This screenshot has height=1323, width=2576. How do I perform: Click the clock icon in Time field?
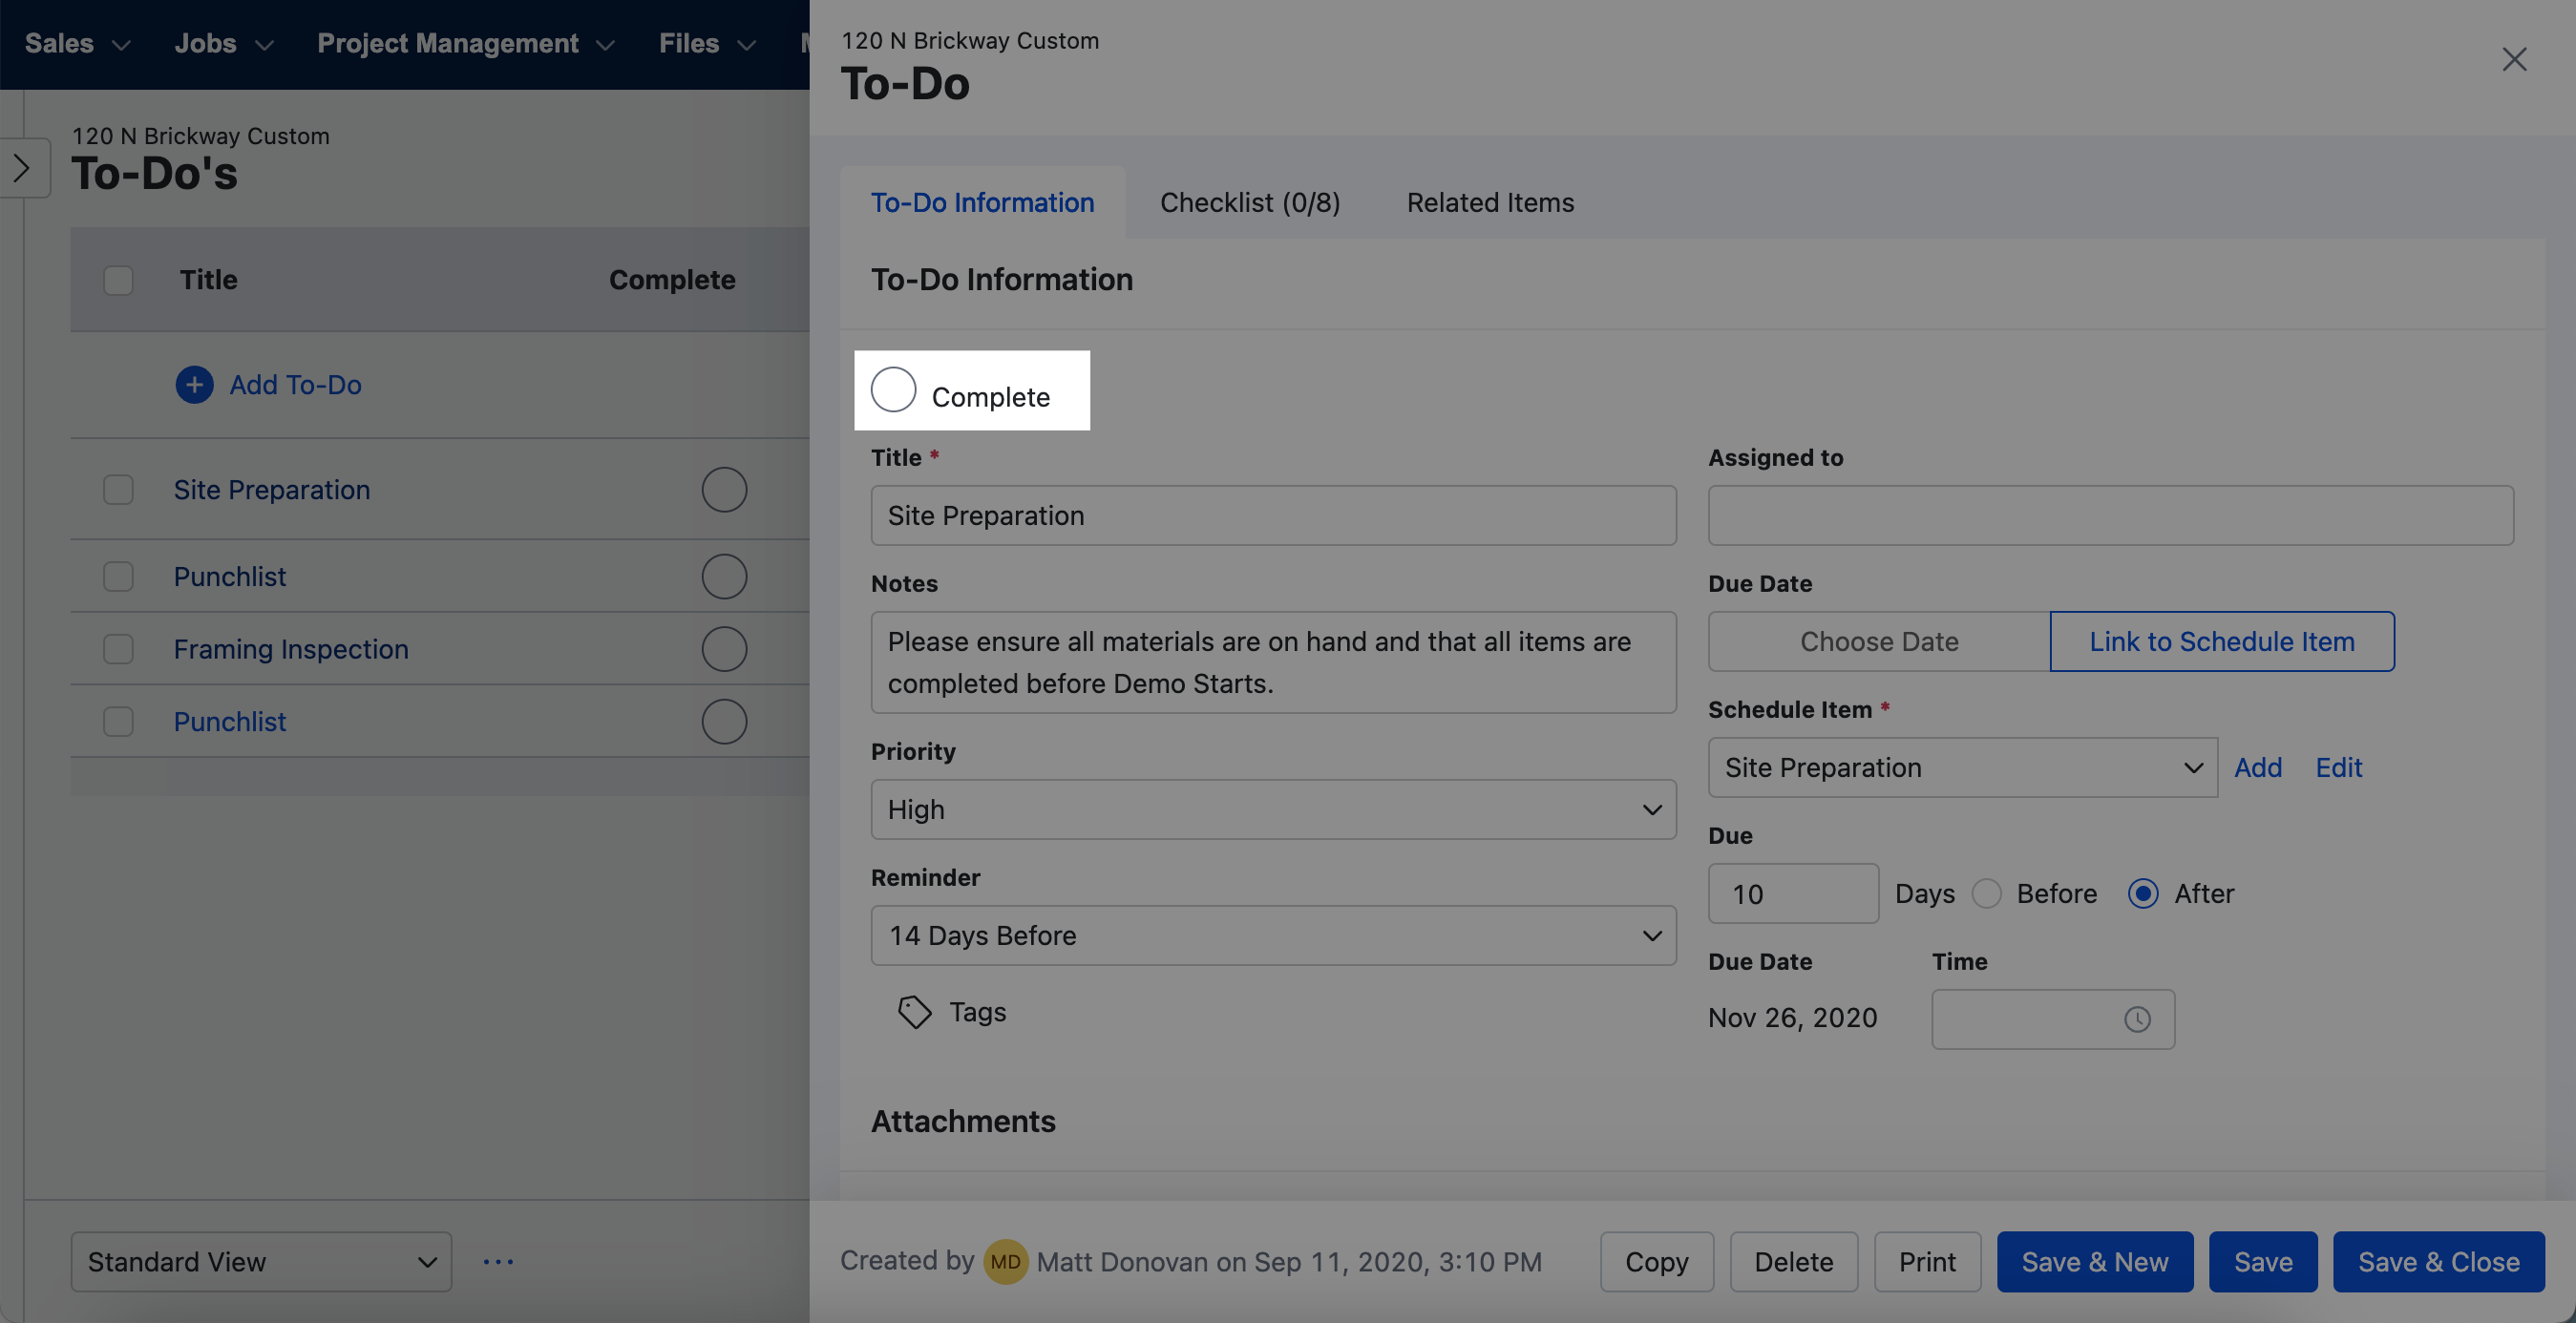pos(2137,1019)
